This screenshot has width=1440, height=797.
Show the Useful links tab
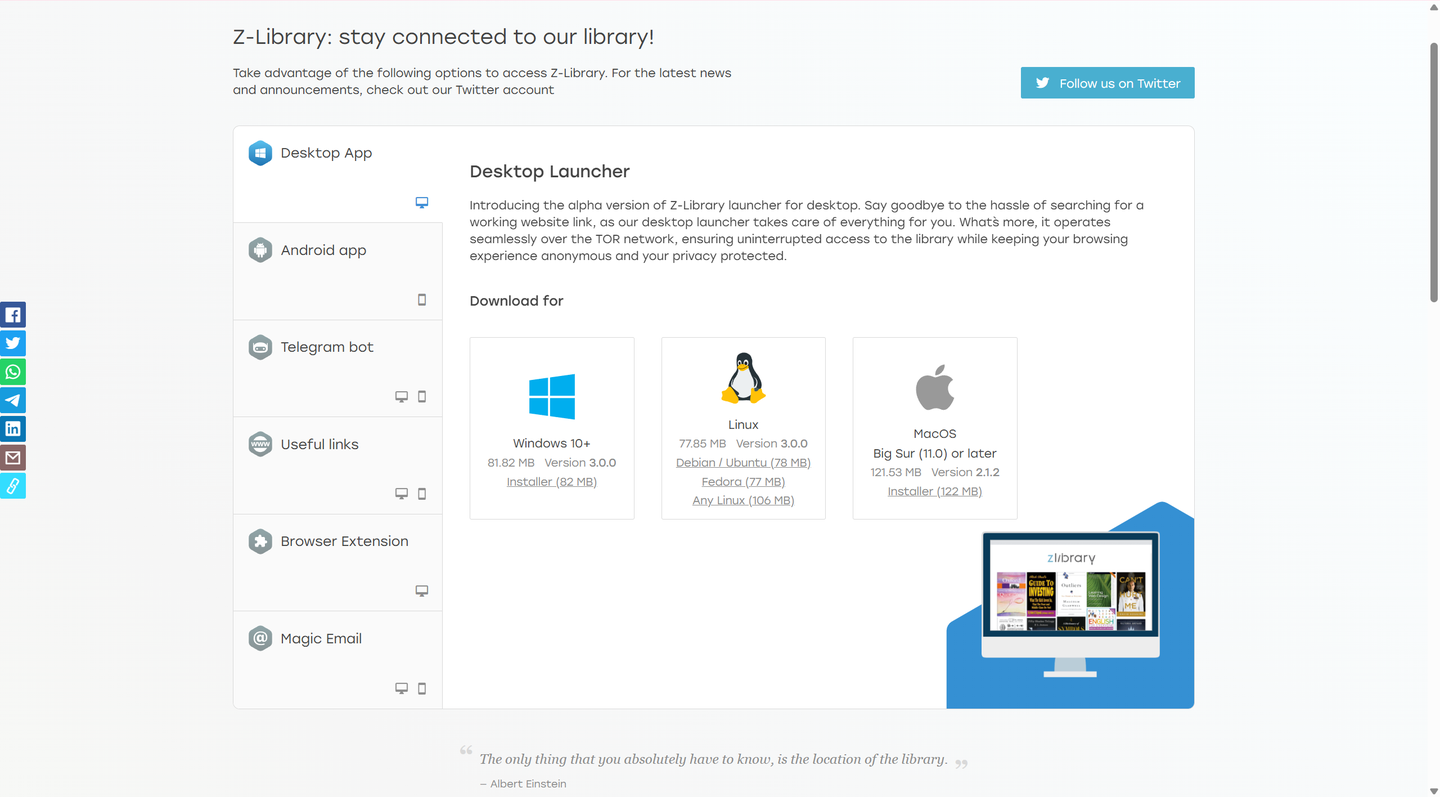[338, 465]
